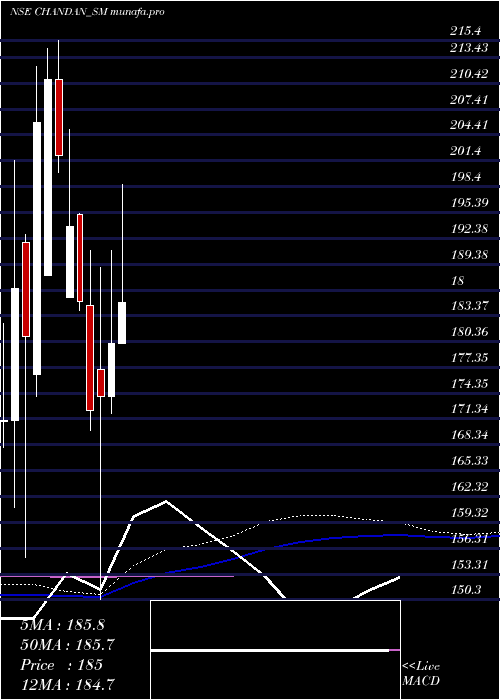500x700 pixels.
Task: Select the Price : 185 readout
Action: (x=62, y=665)
